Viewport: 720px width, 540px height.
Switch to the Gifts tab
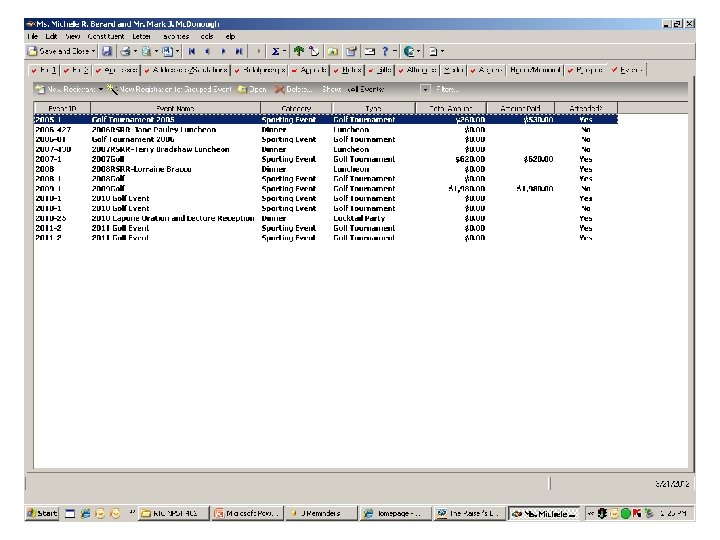(x=380, y=70)
